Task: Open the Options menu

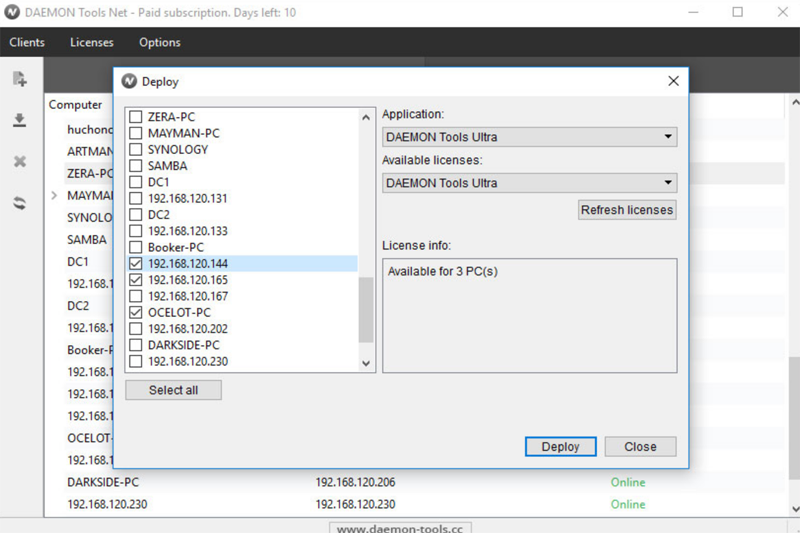Action: [160, 42]
